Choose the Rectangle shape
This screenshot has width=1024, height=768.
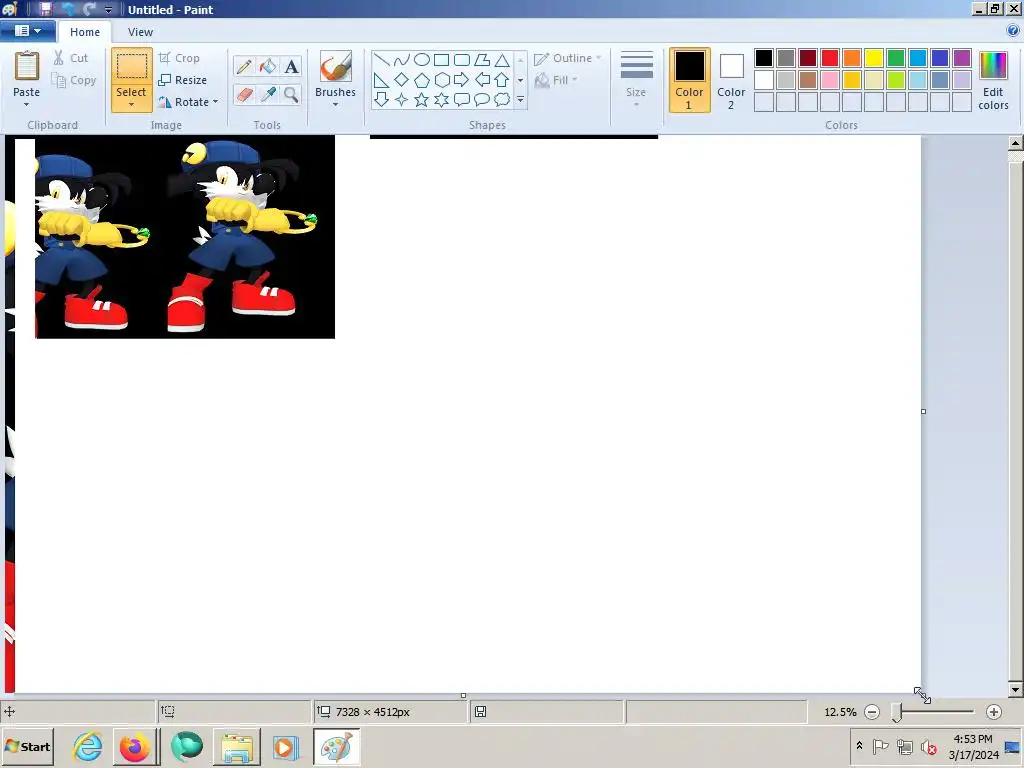[441, 61]
